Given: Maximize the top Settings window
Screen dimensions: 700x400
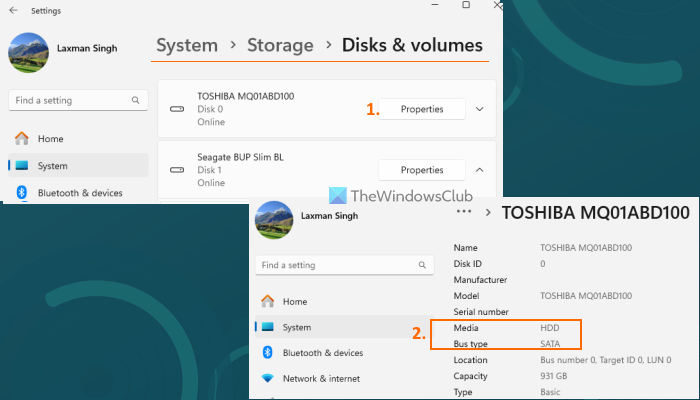Looking at the screenshot, I should click(x=466, y=4).
